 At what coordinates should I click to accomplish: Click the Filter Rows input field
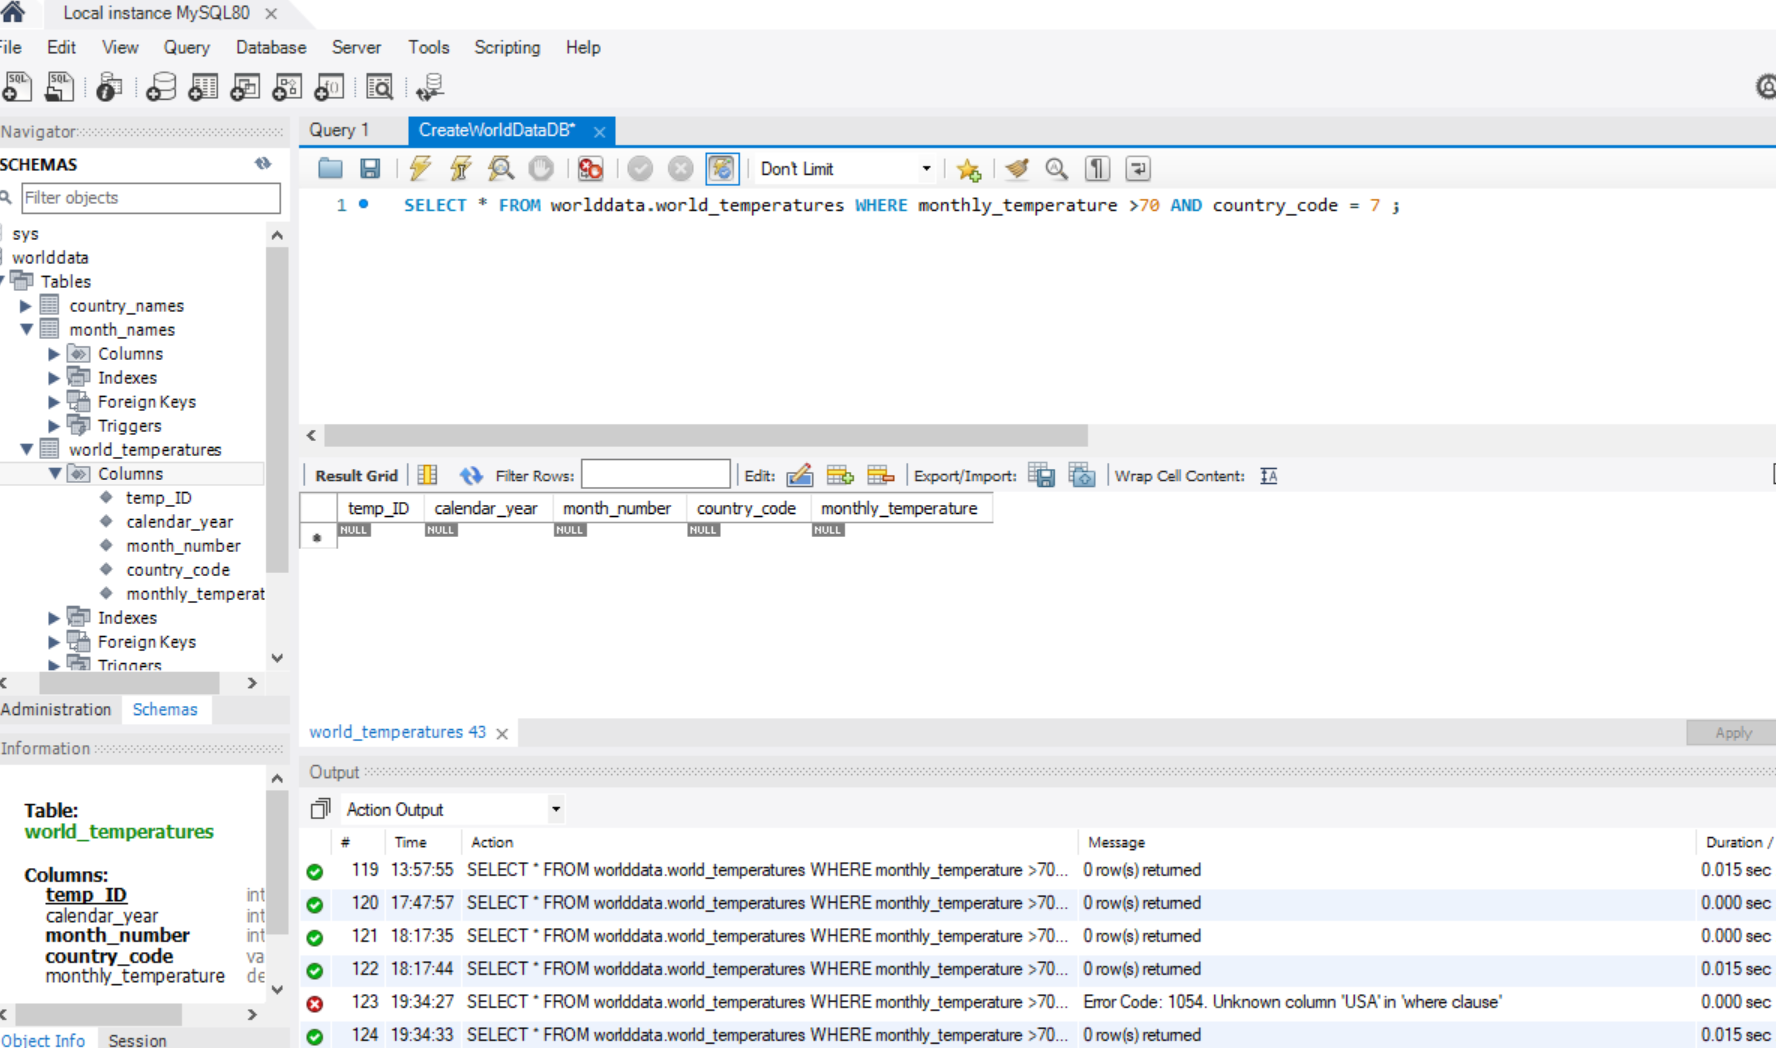coord(656,474)
